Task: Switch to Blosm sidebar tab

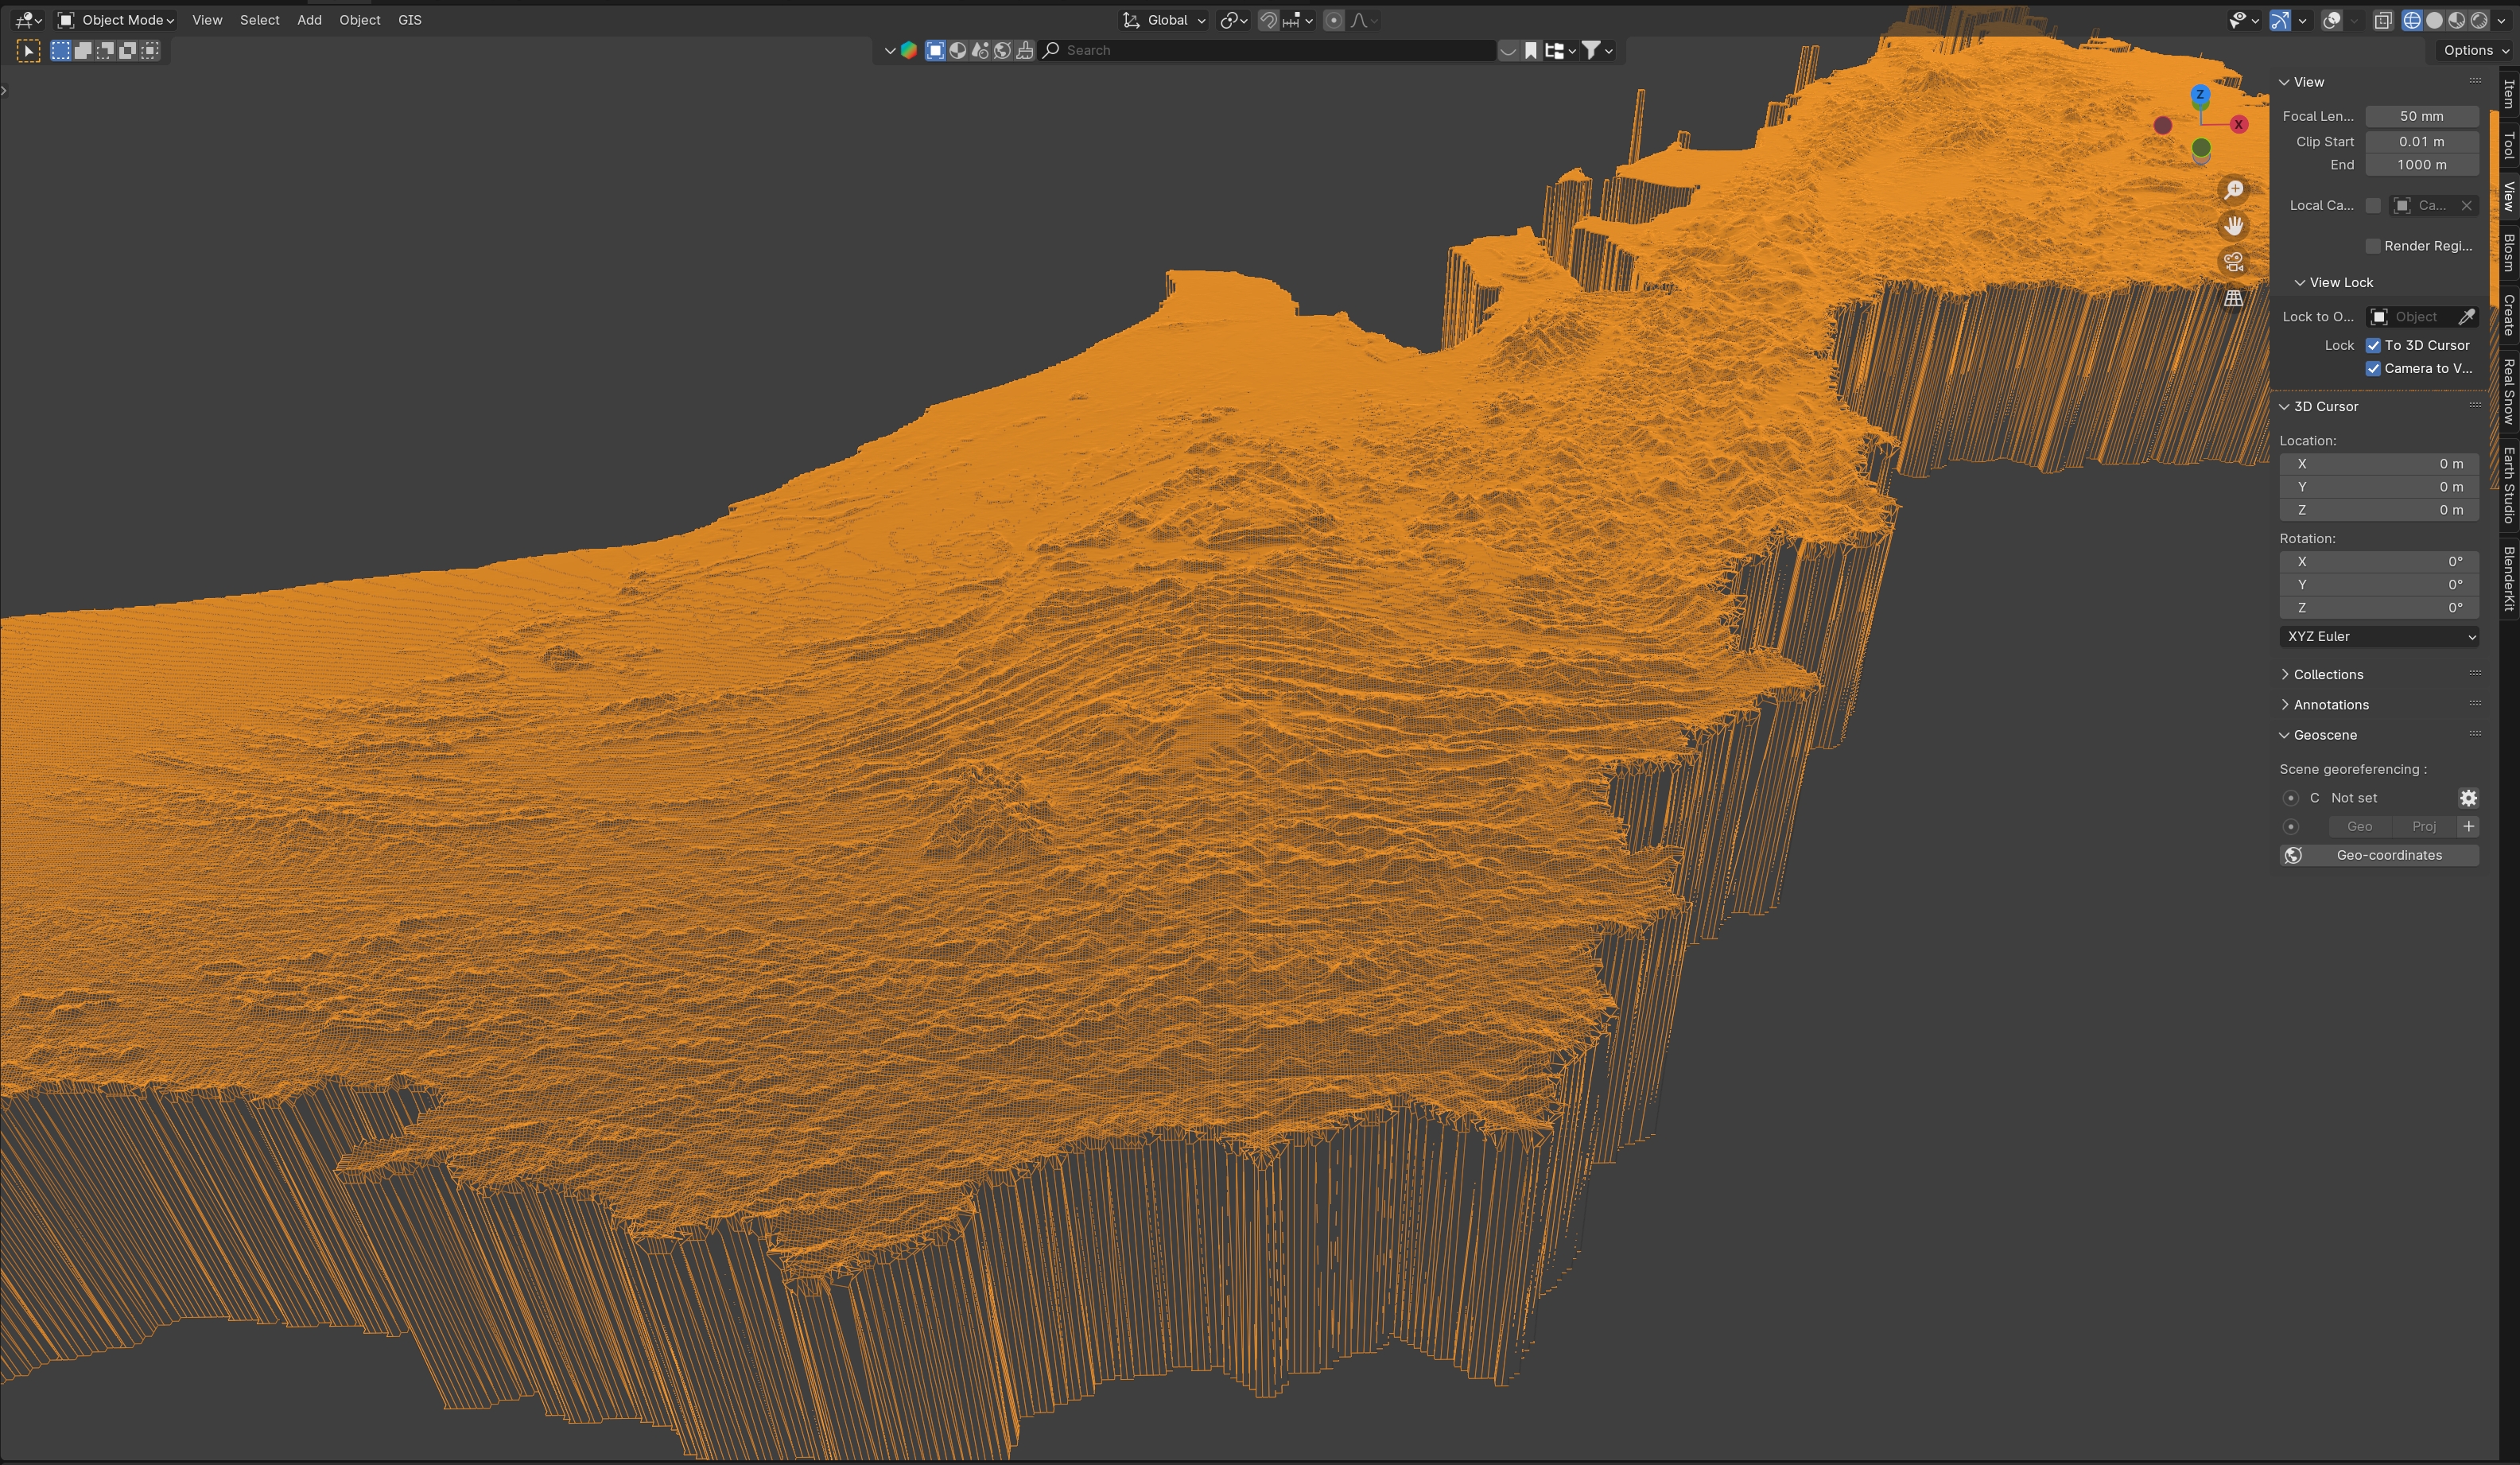Action: [2508, 253]
